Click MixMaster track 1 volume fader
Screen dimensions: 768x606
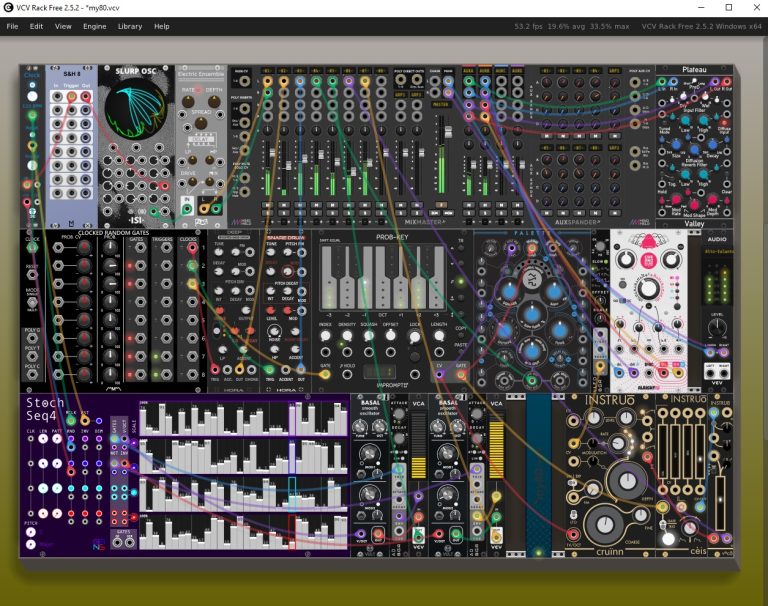[x=272, y=153]
